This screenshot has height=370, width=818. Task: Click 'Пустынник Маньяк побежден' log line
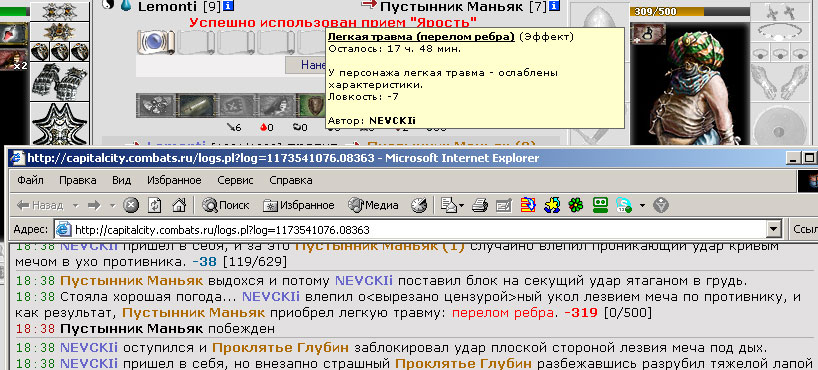(x=167, y=329)
